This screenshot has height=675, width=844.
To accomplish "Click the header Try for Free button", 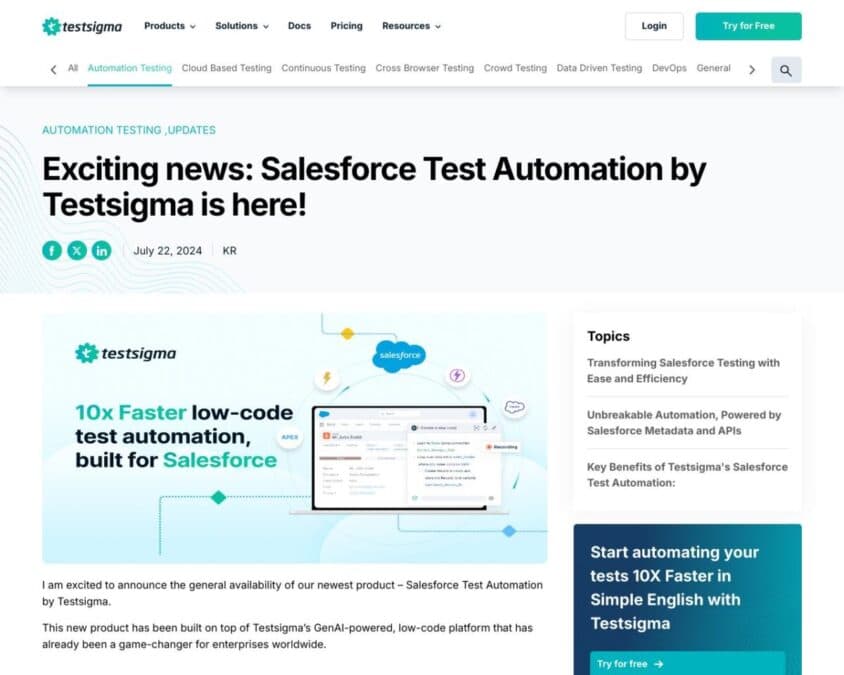I will coord(748,26).
